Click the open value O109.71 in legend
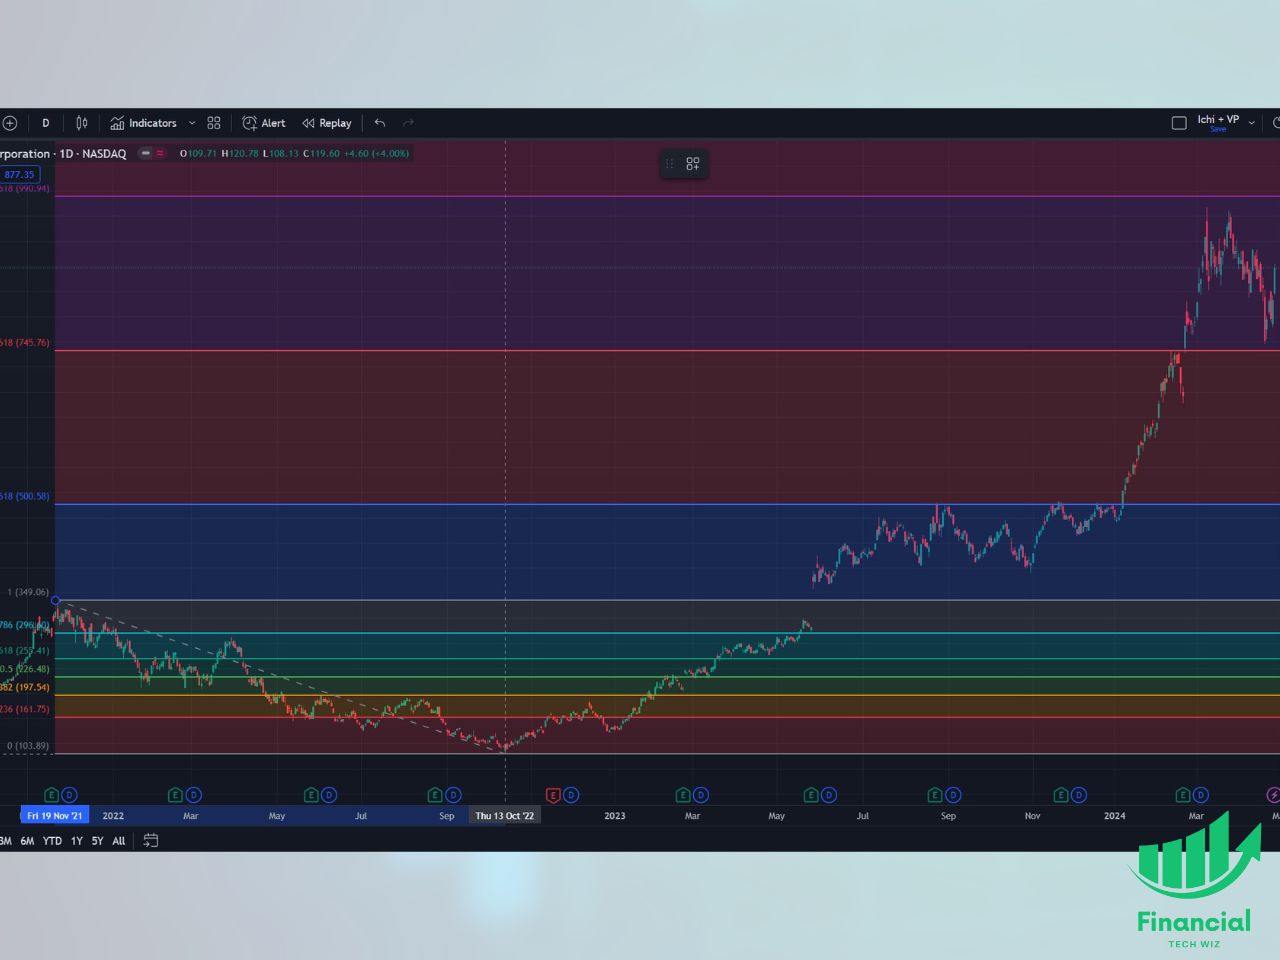Image resolution: width=1280 pixels, height=960 pixels. (198, 154)
